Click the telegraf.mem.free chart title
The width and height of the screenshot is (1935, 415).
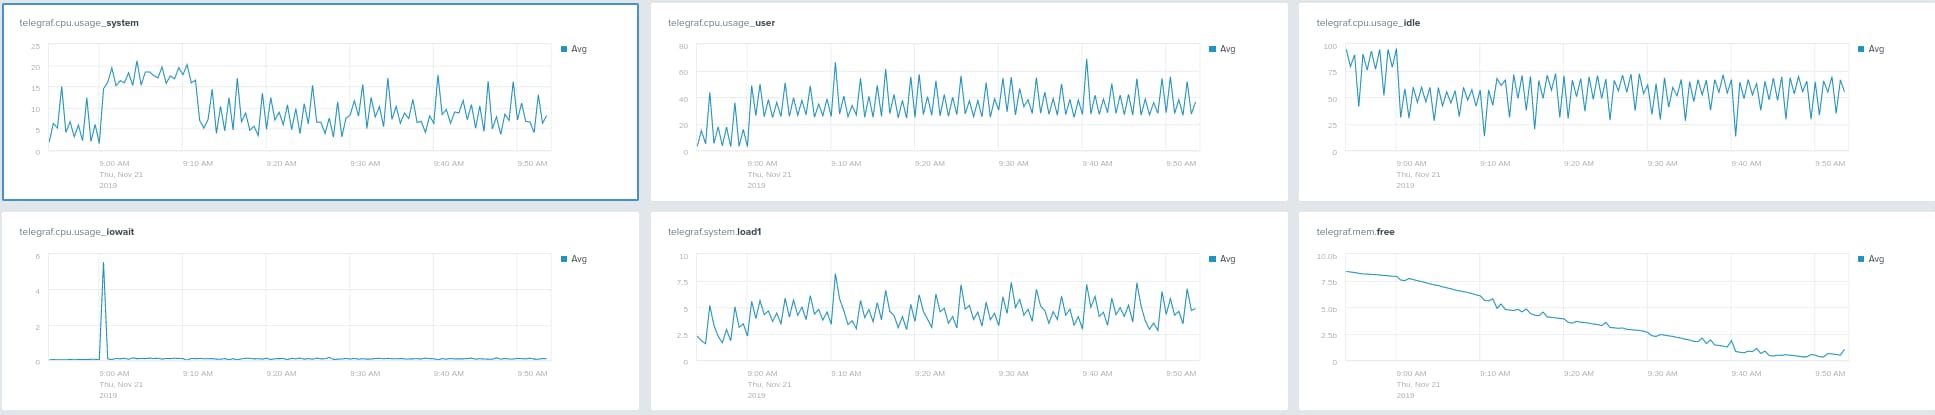pos(1355,232)
